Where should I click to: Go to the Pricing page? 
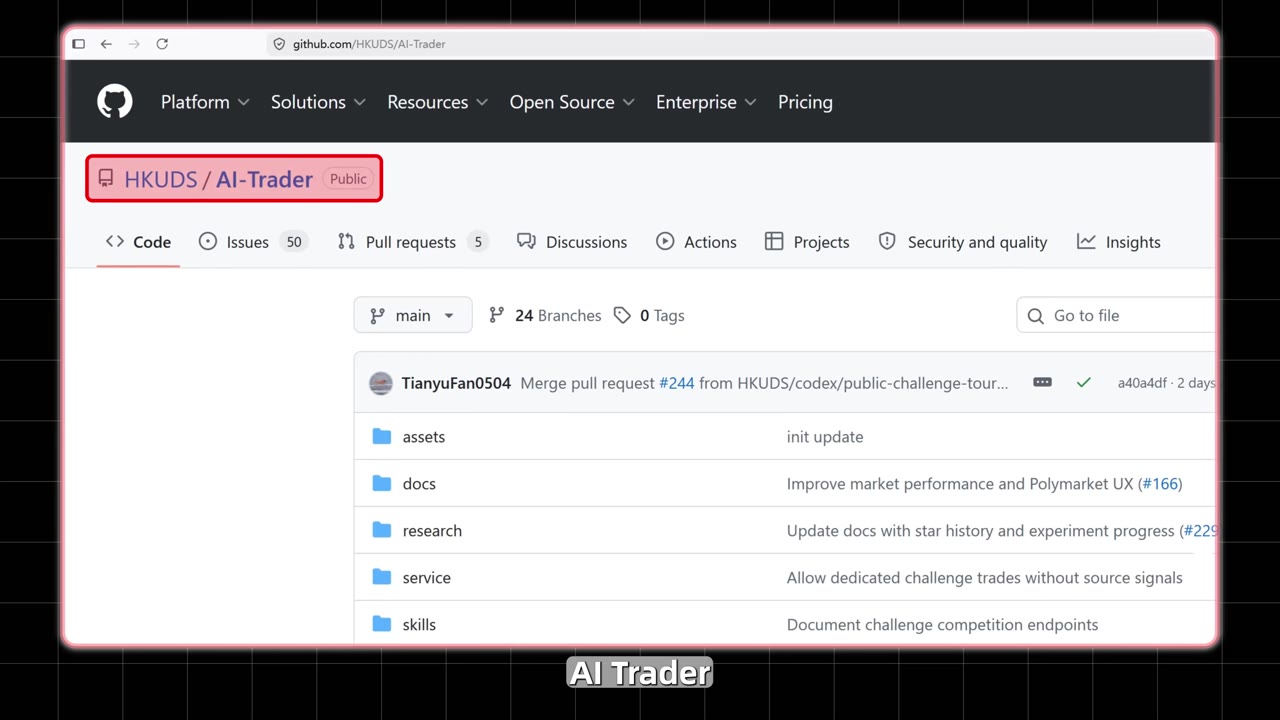805,102
